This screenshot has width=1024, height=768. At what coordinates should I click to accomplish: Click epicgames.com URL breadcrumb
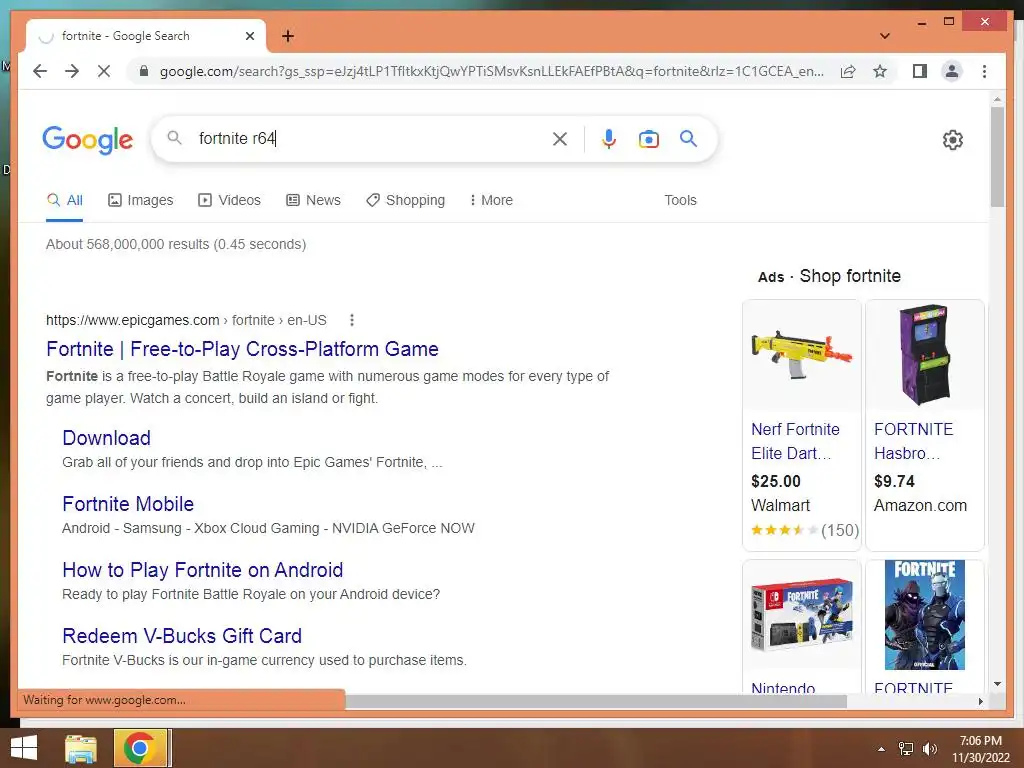[x=186, y=320]
